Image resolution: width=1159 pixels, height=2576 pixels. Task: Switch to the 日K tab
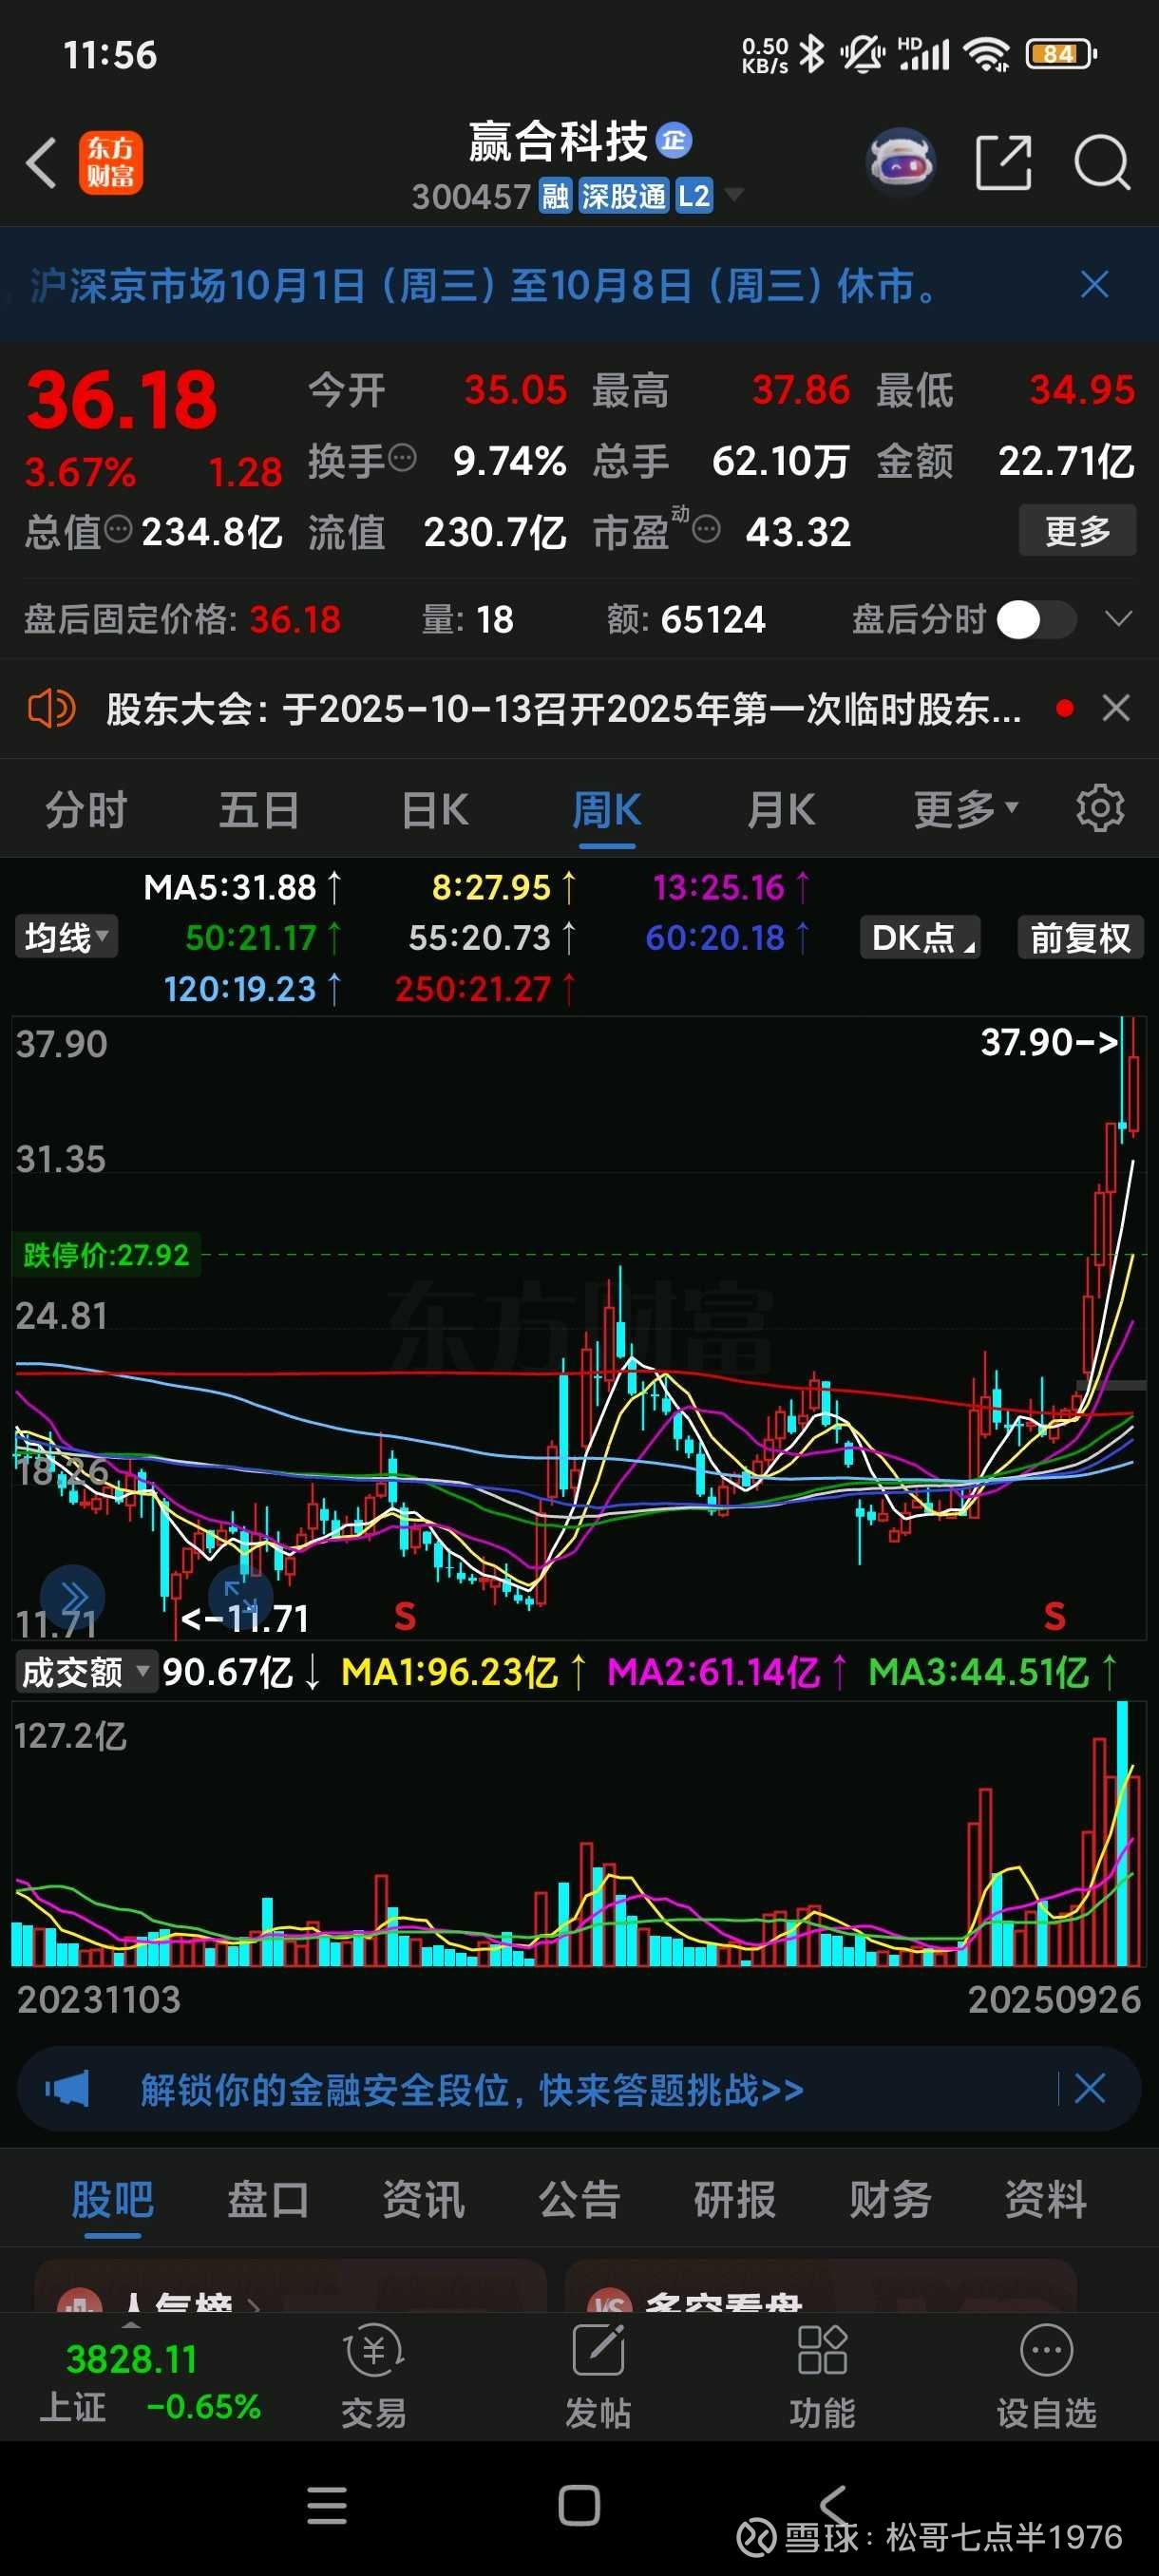tap(435, 809)
